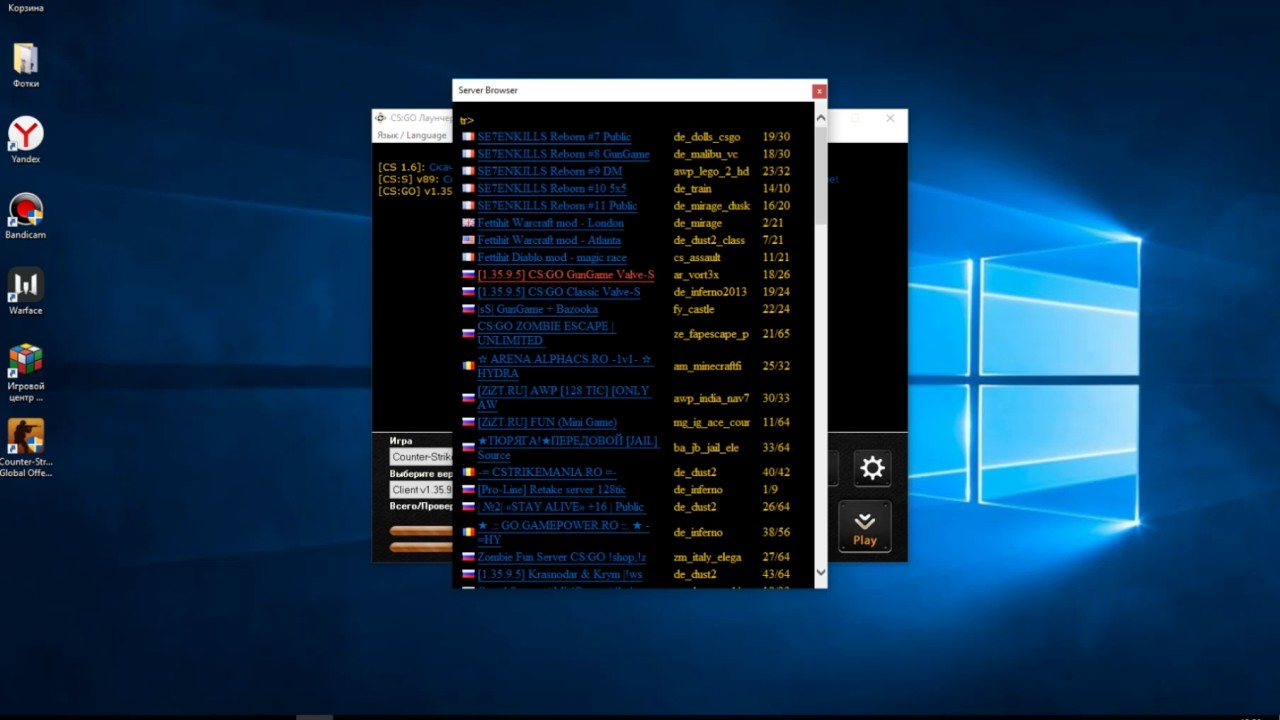Click the fy_castle map name
This screenshot has width=1280, height=720.
694,309
